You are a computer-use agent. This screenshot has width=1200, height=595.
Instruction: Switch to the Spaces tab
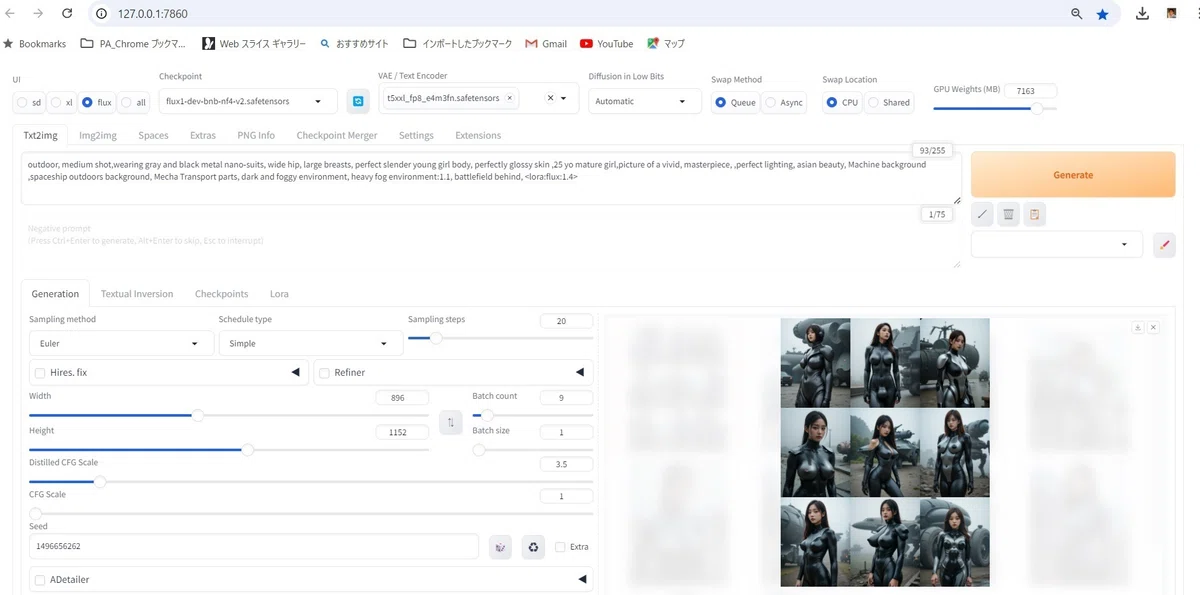[x=153, y=135]
